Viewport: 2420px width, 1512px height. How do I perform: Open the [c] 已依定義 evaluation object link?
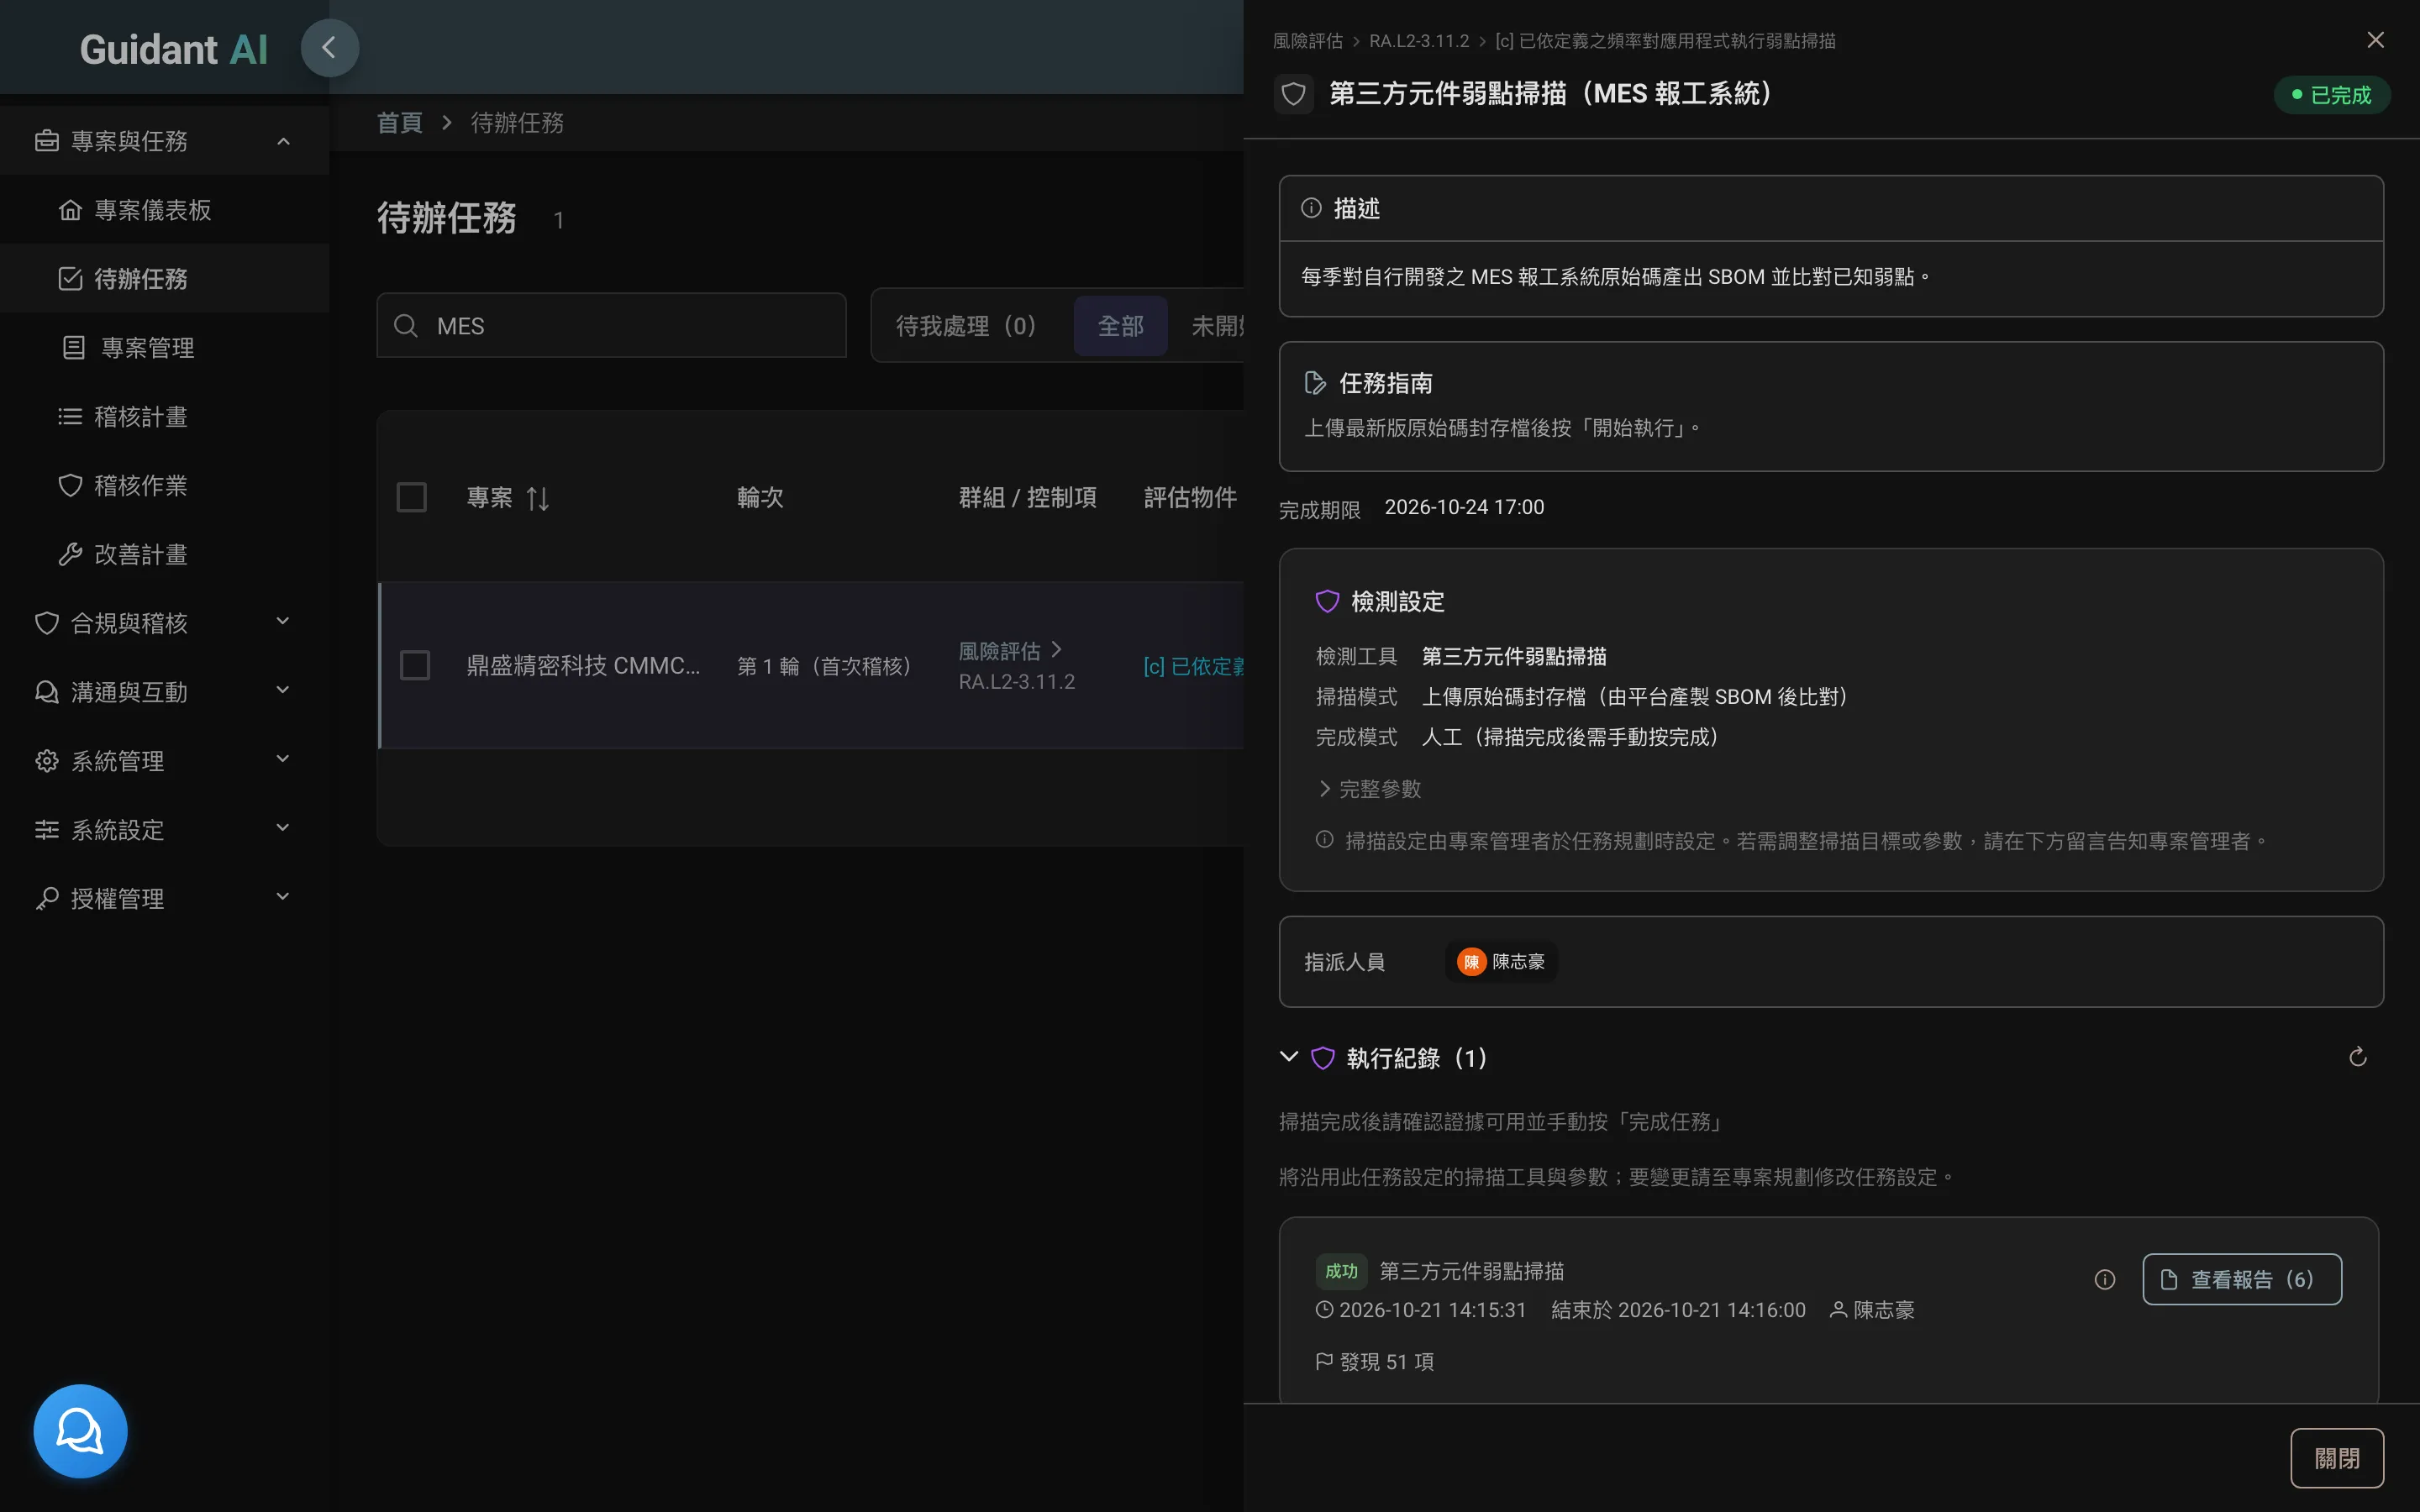1193,666
